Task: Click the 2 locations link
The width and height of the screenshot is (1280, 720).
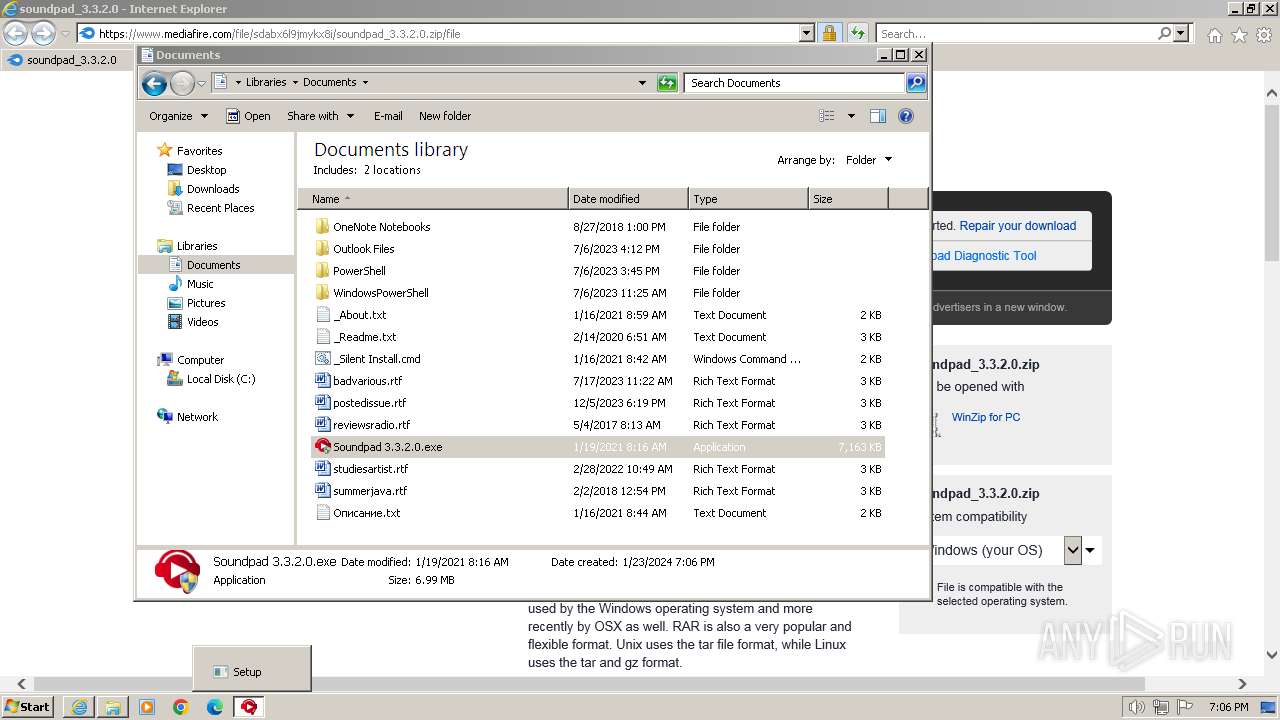Action: [392, 170]
